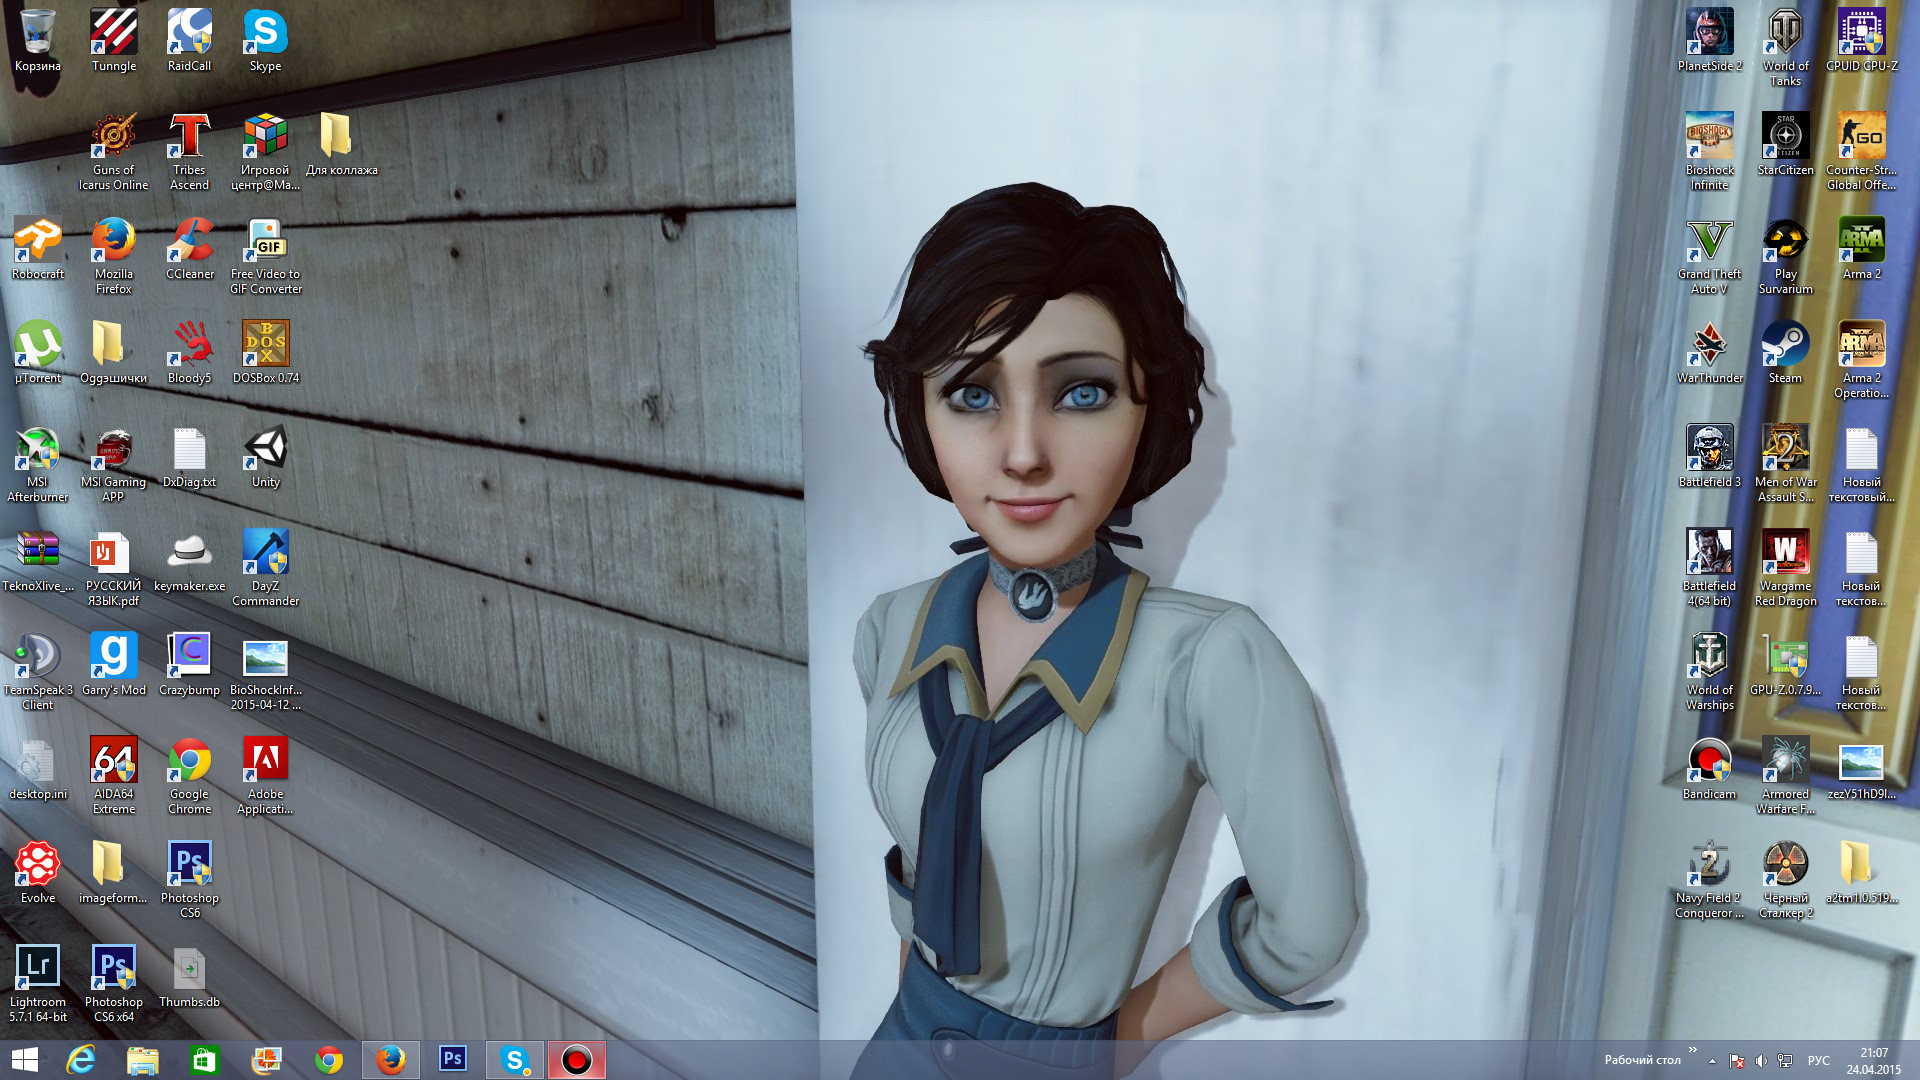Select the Guns of Icarus Online shortcut
Viewport: 1920px width, 1080px height.
click(114, 151)
